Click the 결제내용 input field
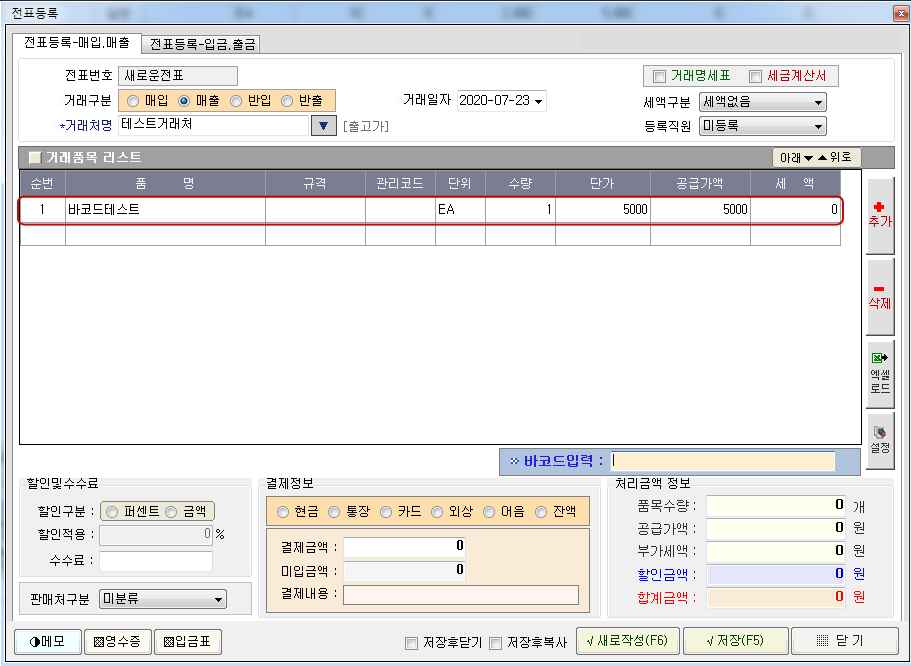911x666 pixels. 461,595
